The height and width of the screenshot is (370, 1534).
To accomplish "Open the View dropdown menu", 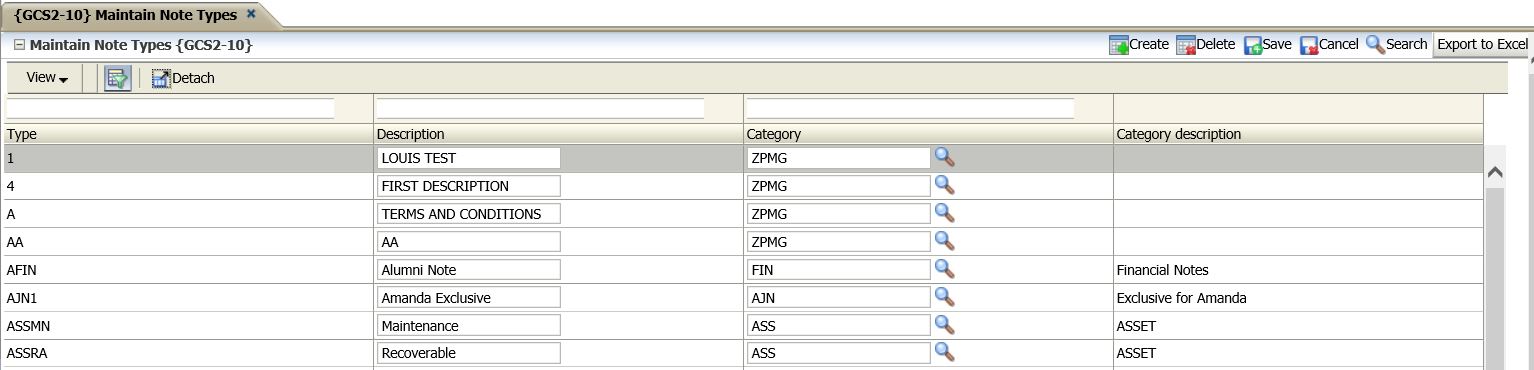I will pos(47,78).
